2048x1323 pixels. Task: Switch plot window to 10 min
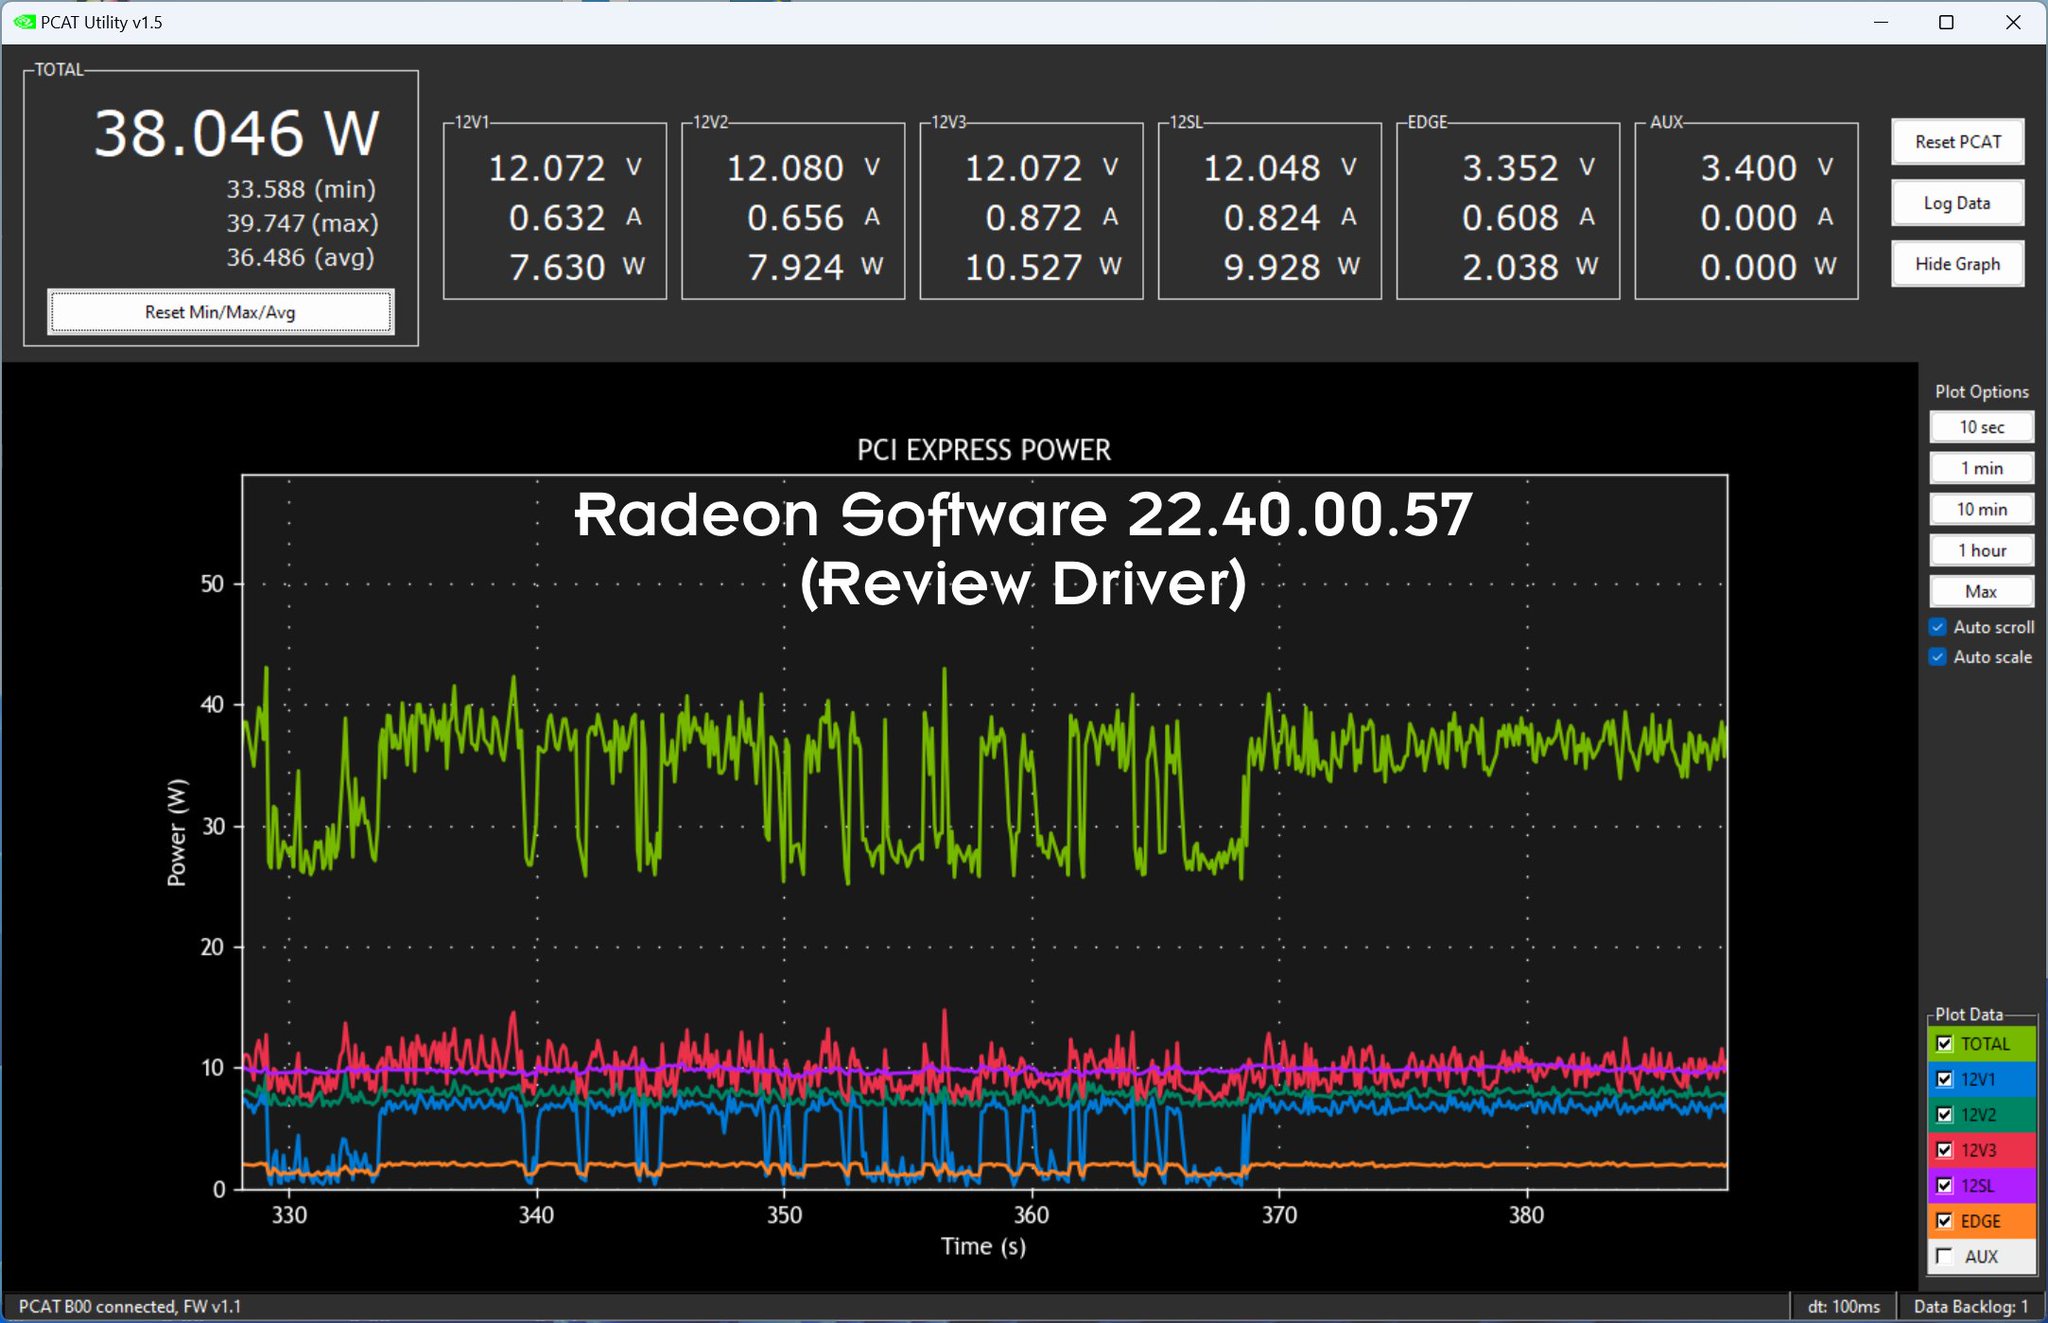click(x=1980, y=509)
